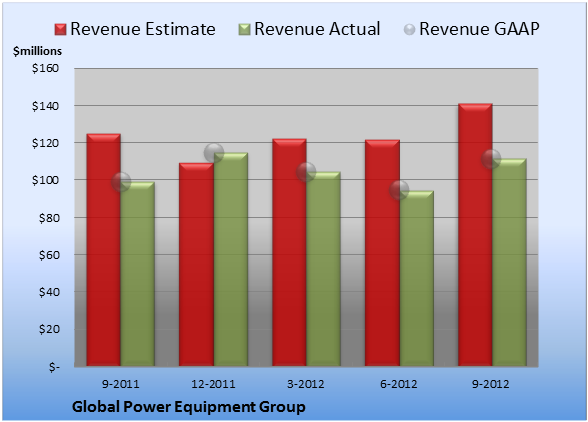
Task: Click the gray Revenue GAAP legend marker
Action: tap(410, 30)
